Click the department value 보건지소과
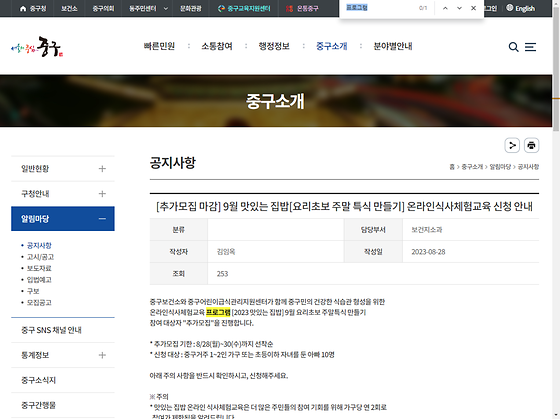 (426, 230)
